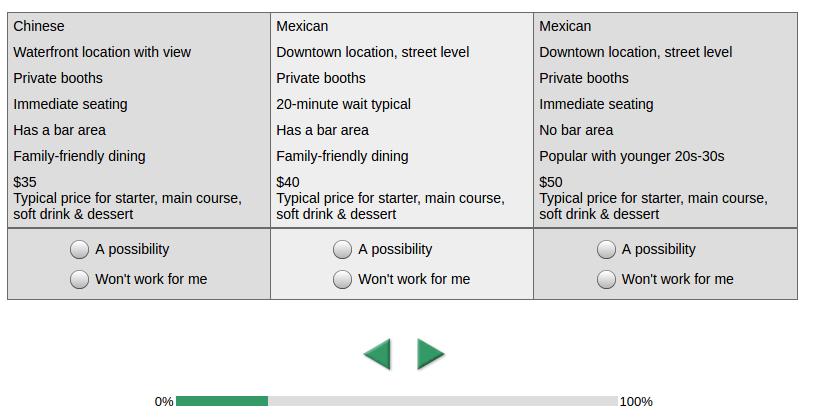This screenshot has height=418, width=814.
Task: Click the "No bar area" attribute
Action: [x=576, y=130]
